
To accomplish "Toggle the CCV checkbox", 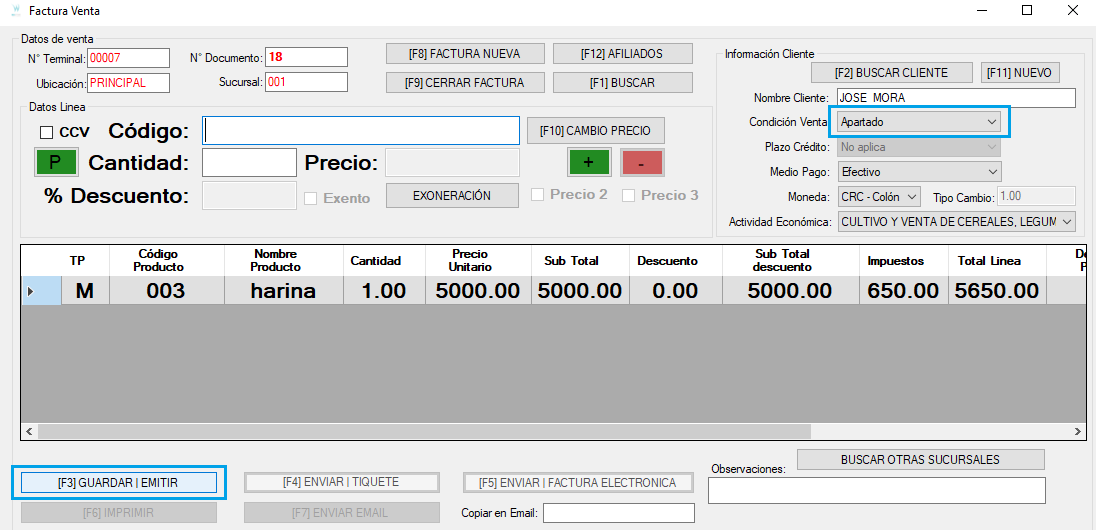I will [x=47, y=131].
